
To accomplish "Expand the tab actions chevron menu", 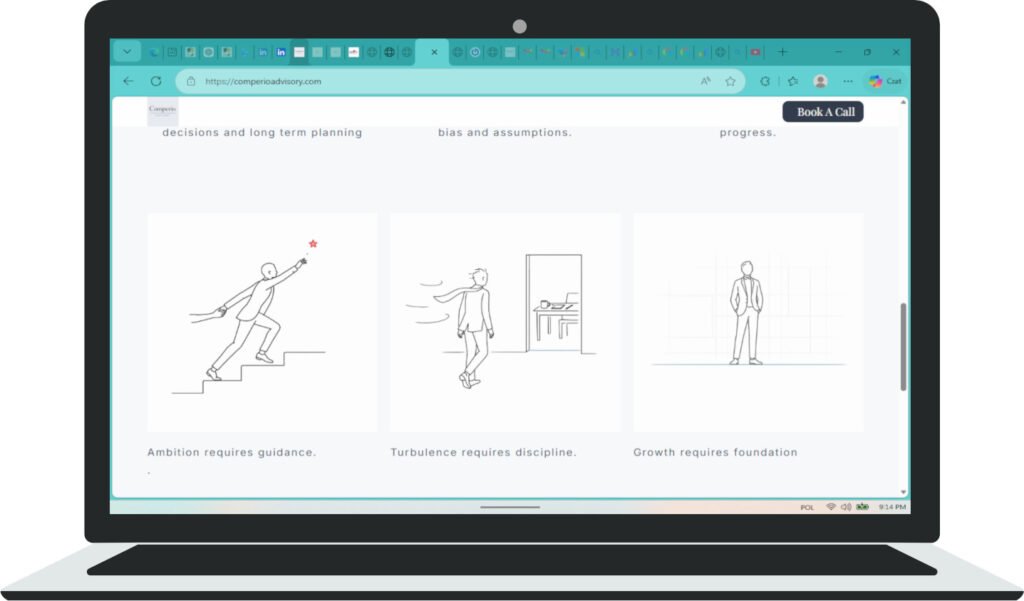I will tap(127, 52).
